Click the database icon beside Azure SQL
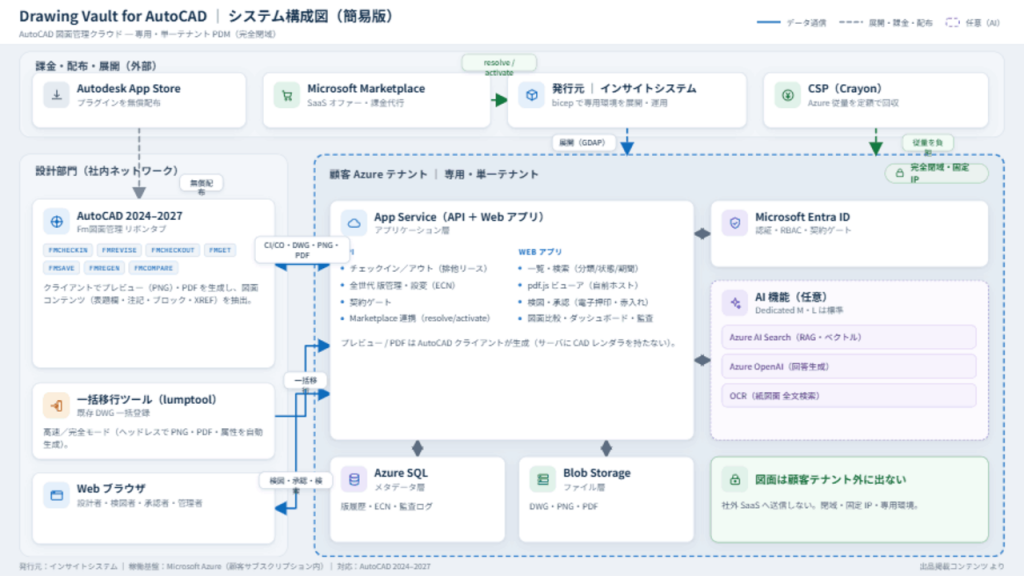This screenshot has height=576, width=1024. (353, 479)
